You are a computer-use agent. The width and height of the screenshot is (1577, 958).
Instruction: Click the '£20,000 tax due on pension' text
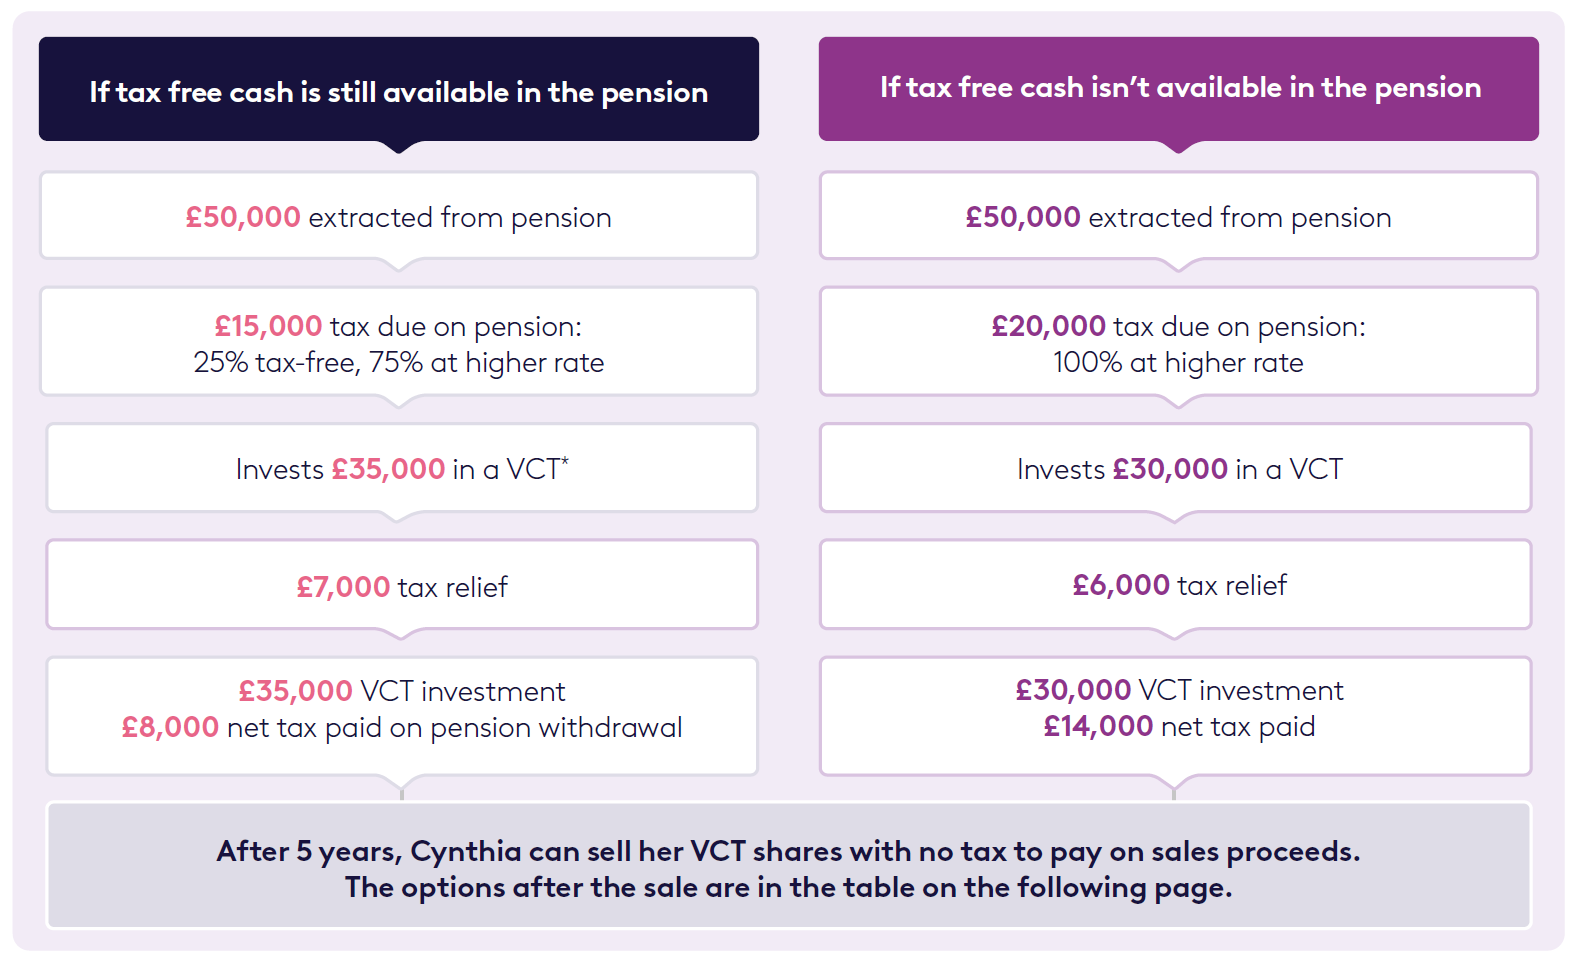[1178, 326]
